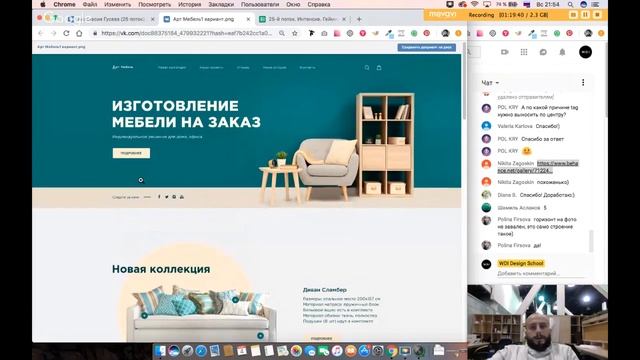Open the Справка menu
The height and width of the screenshot is (360, 640).
pyautogui.click(x=319, y=4)
